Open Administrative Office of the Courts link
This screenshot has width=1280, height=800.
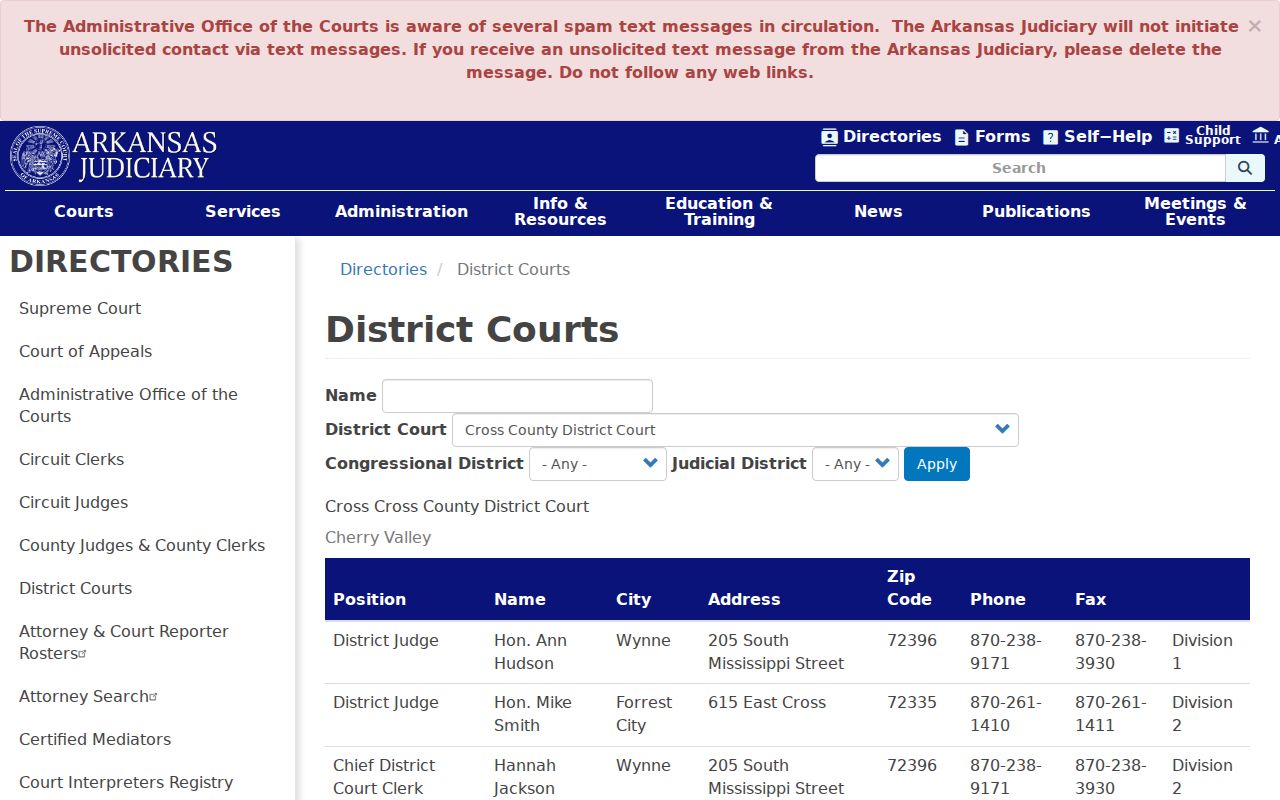(128, 405)
